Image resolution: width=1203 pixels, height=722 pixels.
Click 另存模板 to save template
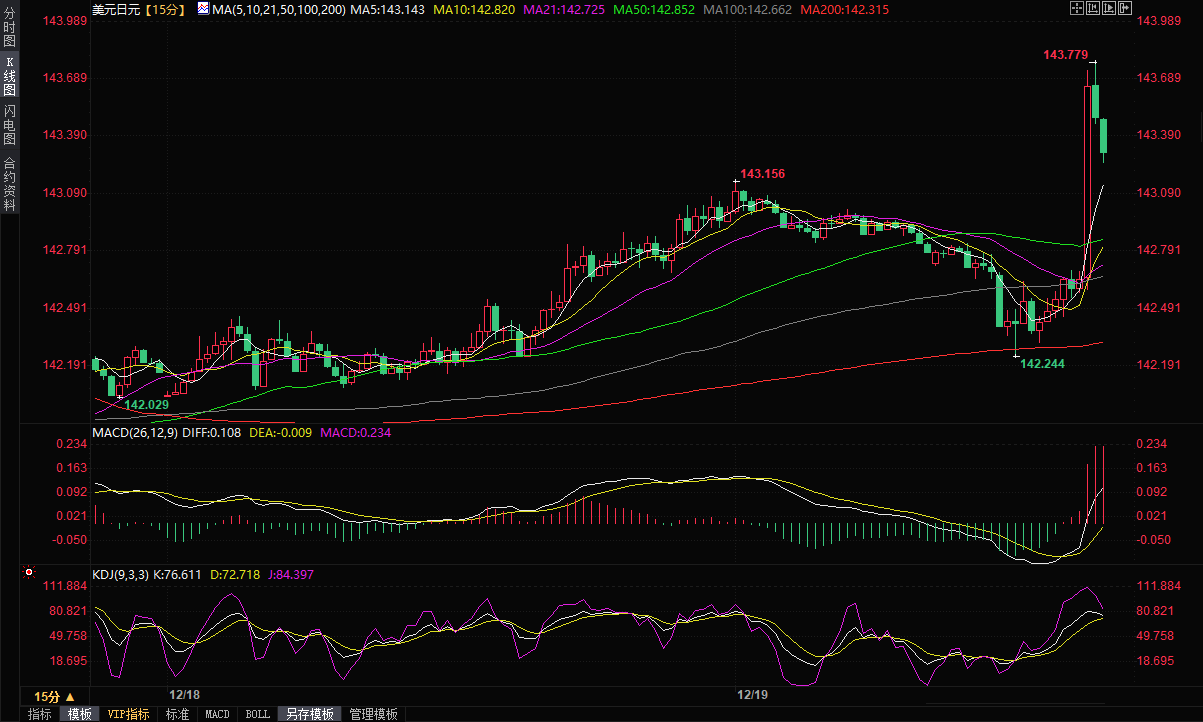click(310, 714)
